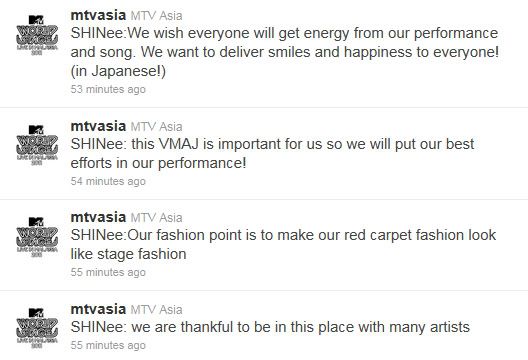Click the '53 minutes ago' timestamp
Image resolution: width=528 pixels, height=360 pixels.
pyautogui.click(x=108, y=89)
